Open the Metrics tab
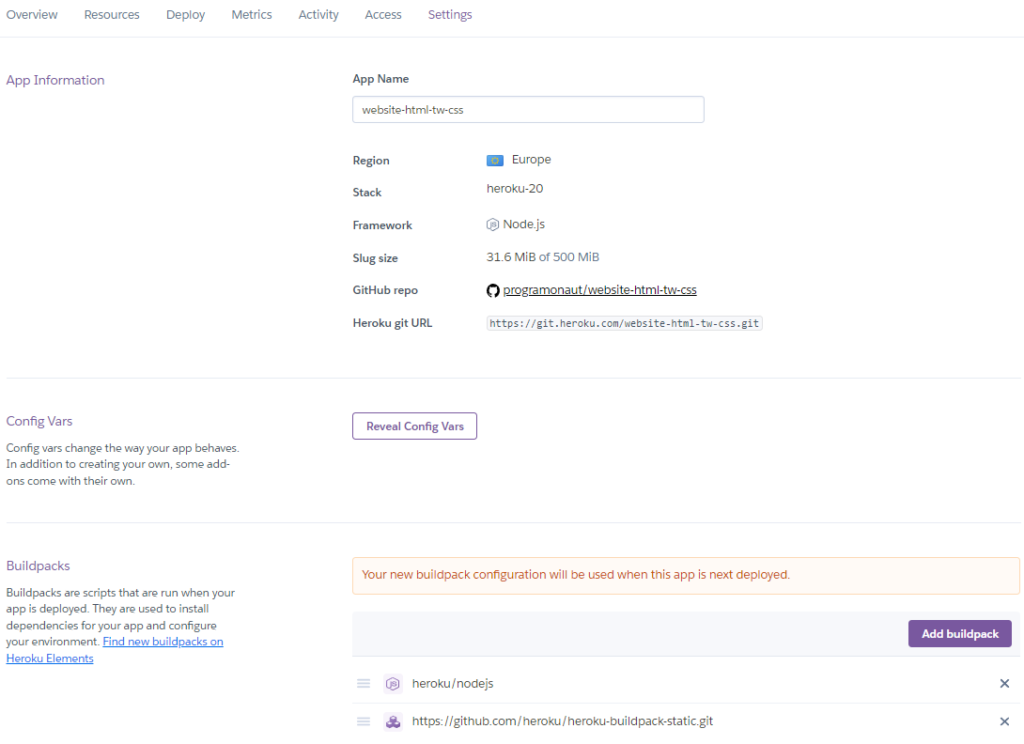The width and height of the screenshot is (1024, 744). click(x=252, y=15)
